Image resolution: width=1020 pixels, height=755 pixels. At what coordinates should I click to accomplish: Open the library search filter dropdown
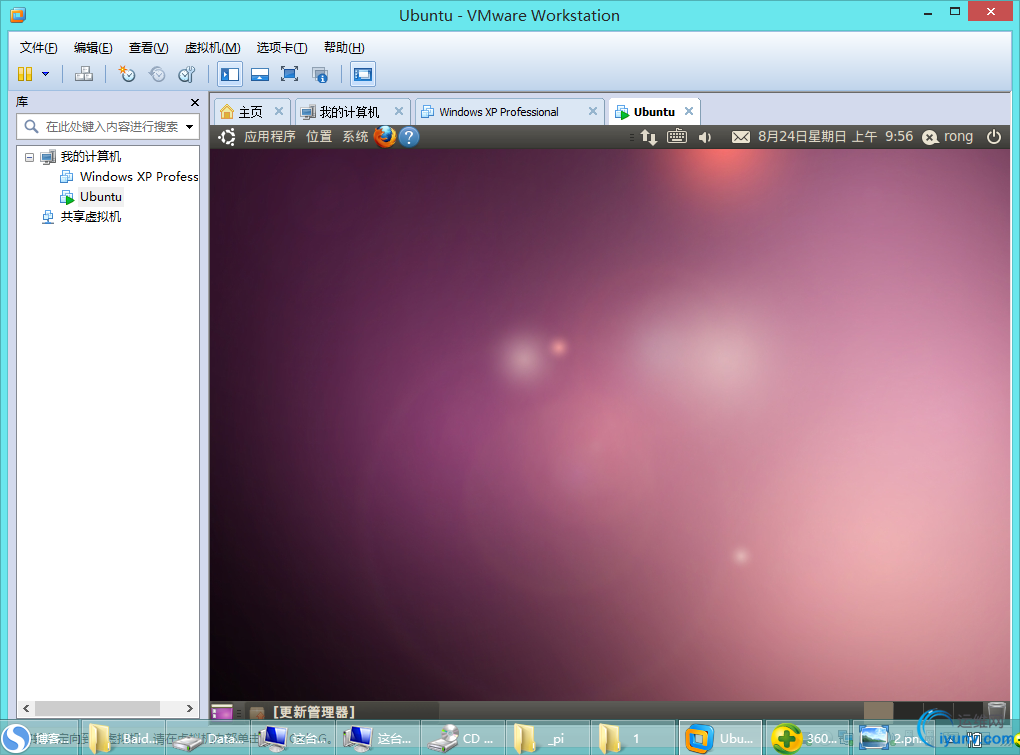tap(190, 127)
